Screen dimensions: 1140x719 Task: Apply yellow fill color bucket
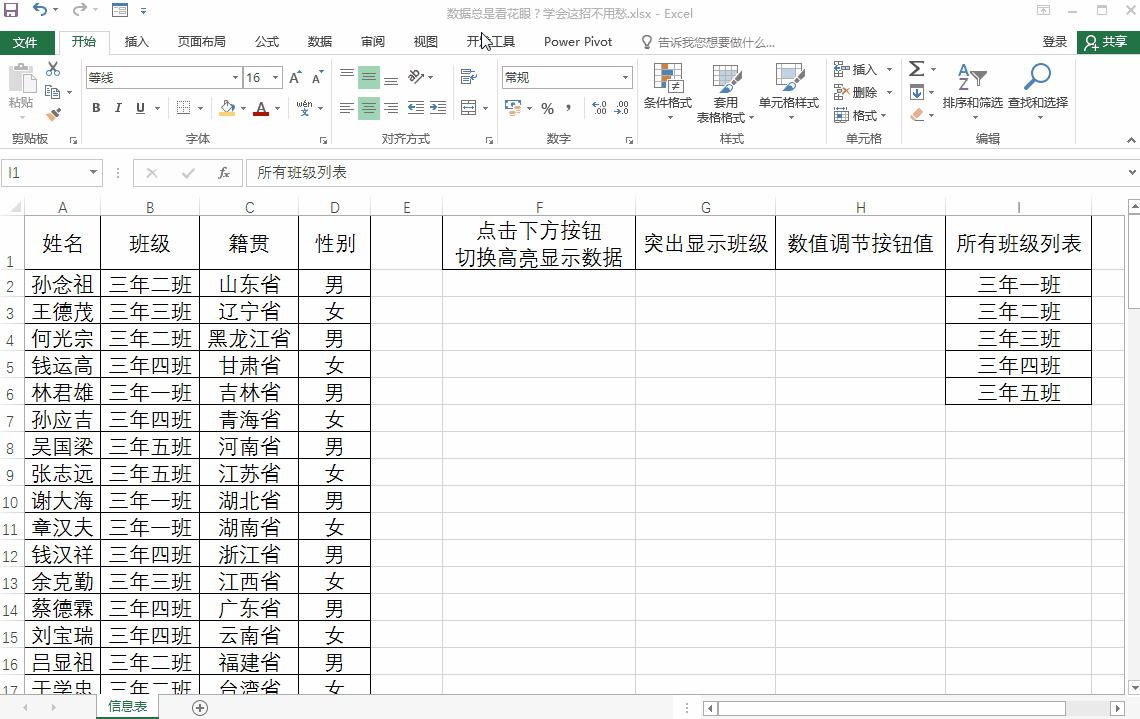tap(228, 108)
